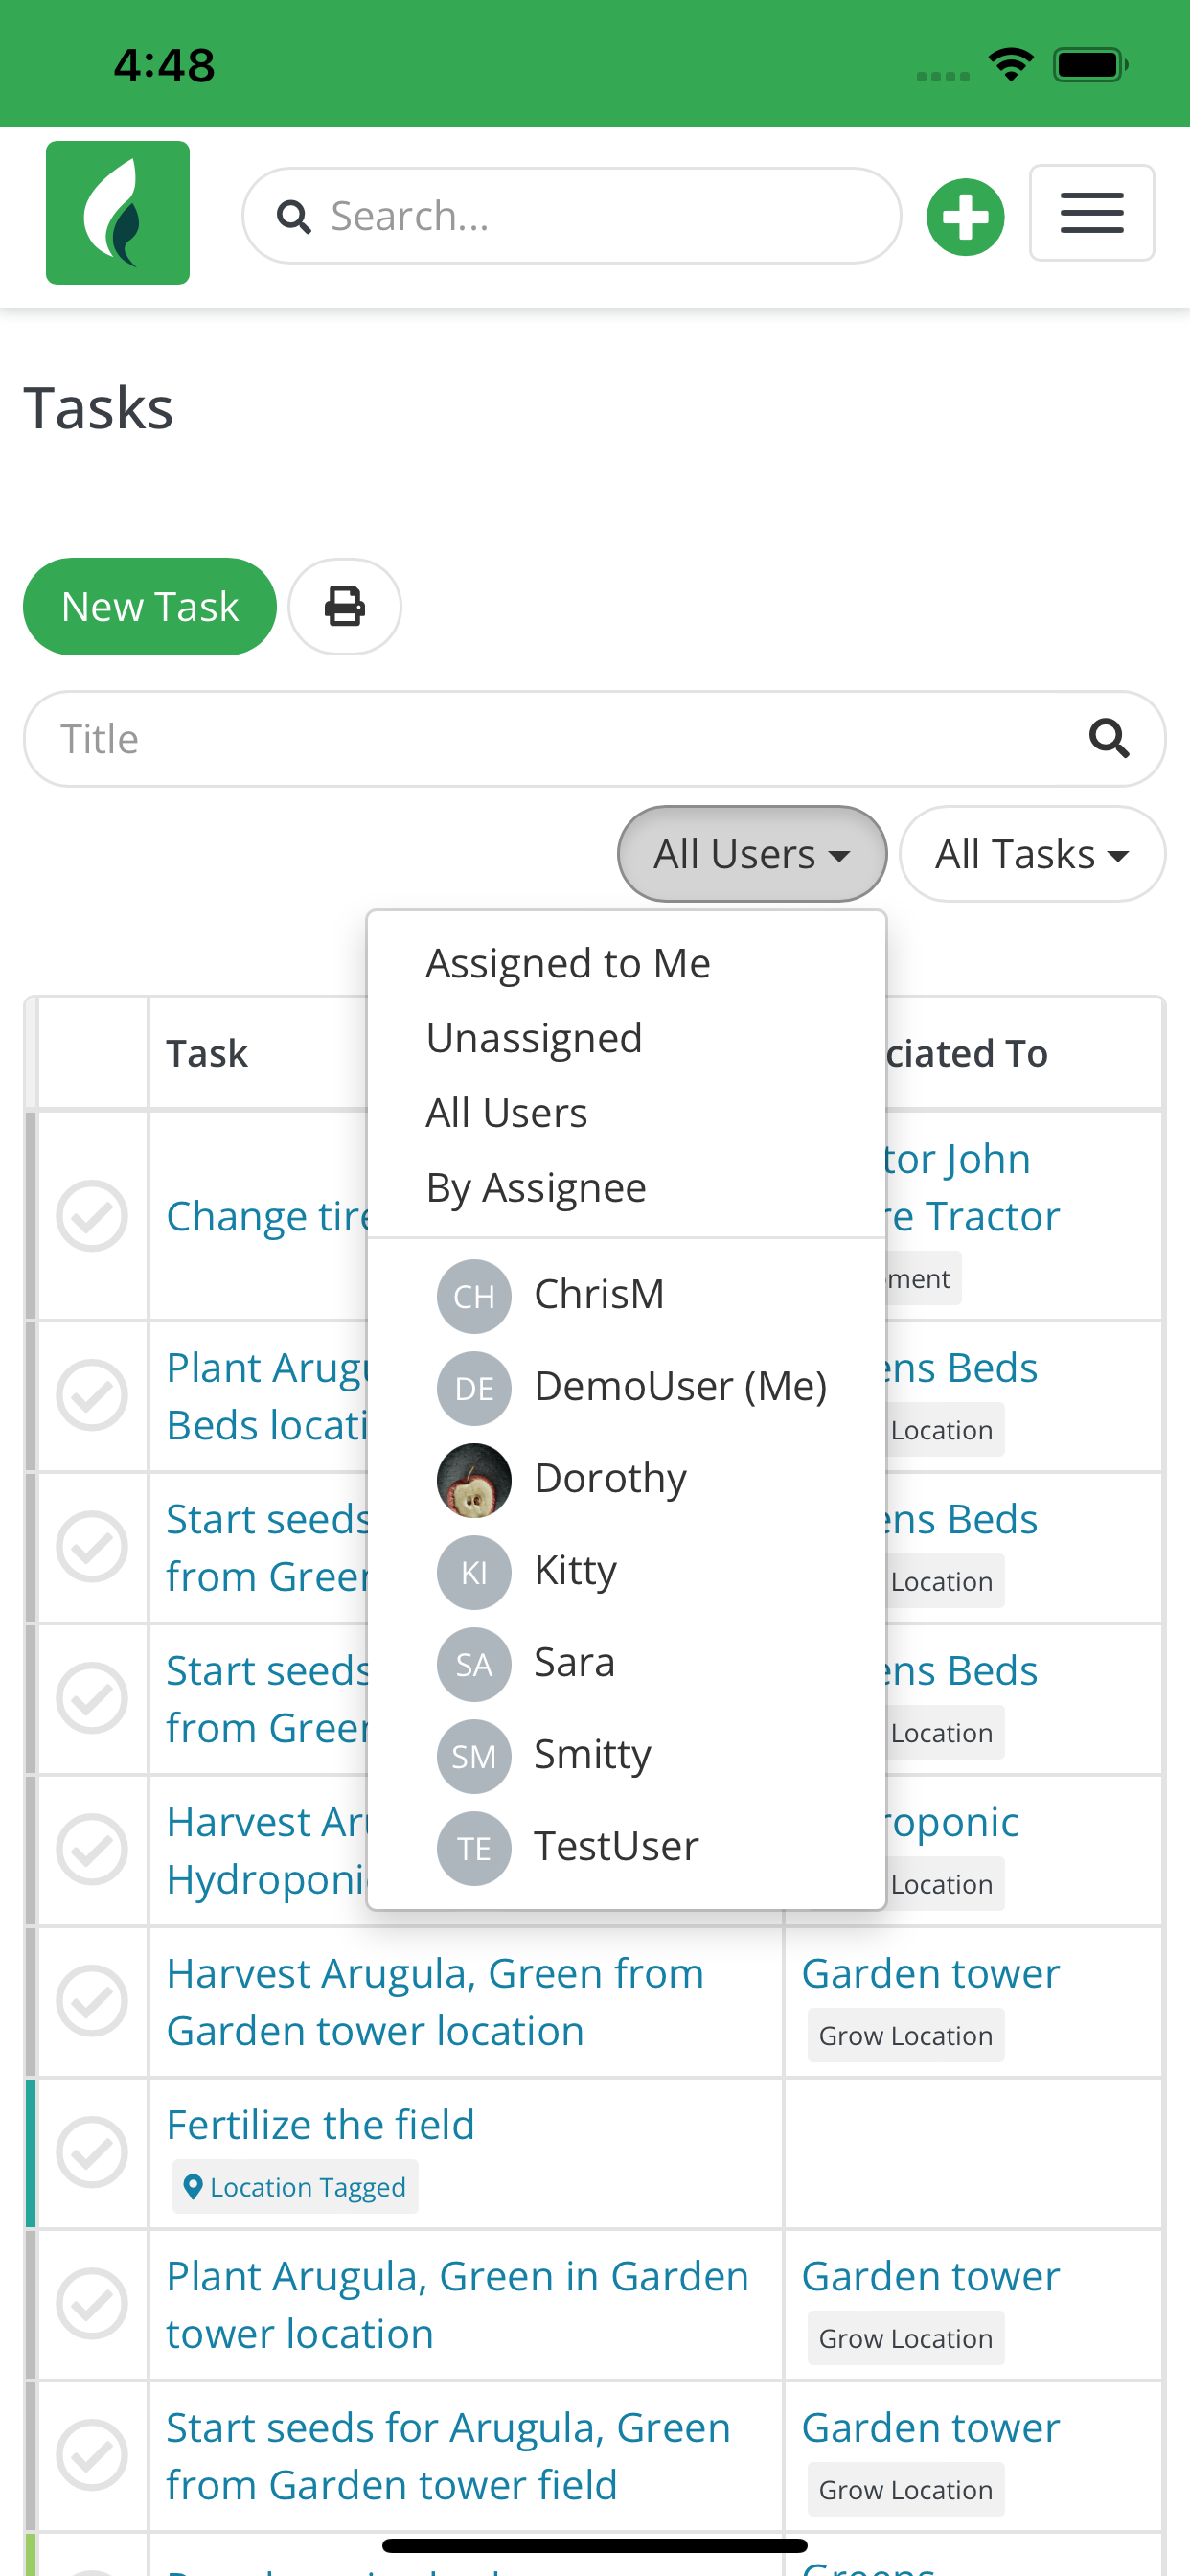The image size is (1190, 2576).
Task: Complete Harvest Arugula Garden tower task
Action: click(x=92, y=2000)
